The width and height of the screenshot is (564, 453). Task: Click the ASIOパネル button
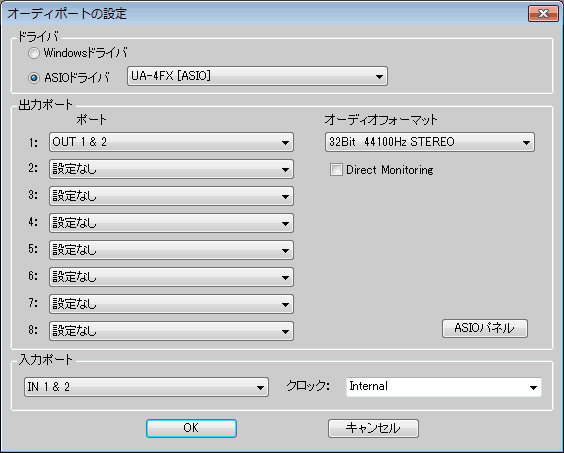point(485,328)
